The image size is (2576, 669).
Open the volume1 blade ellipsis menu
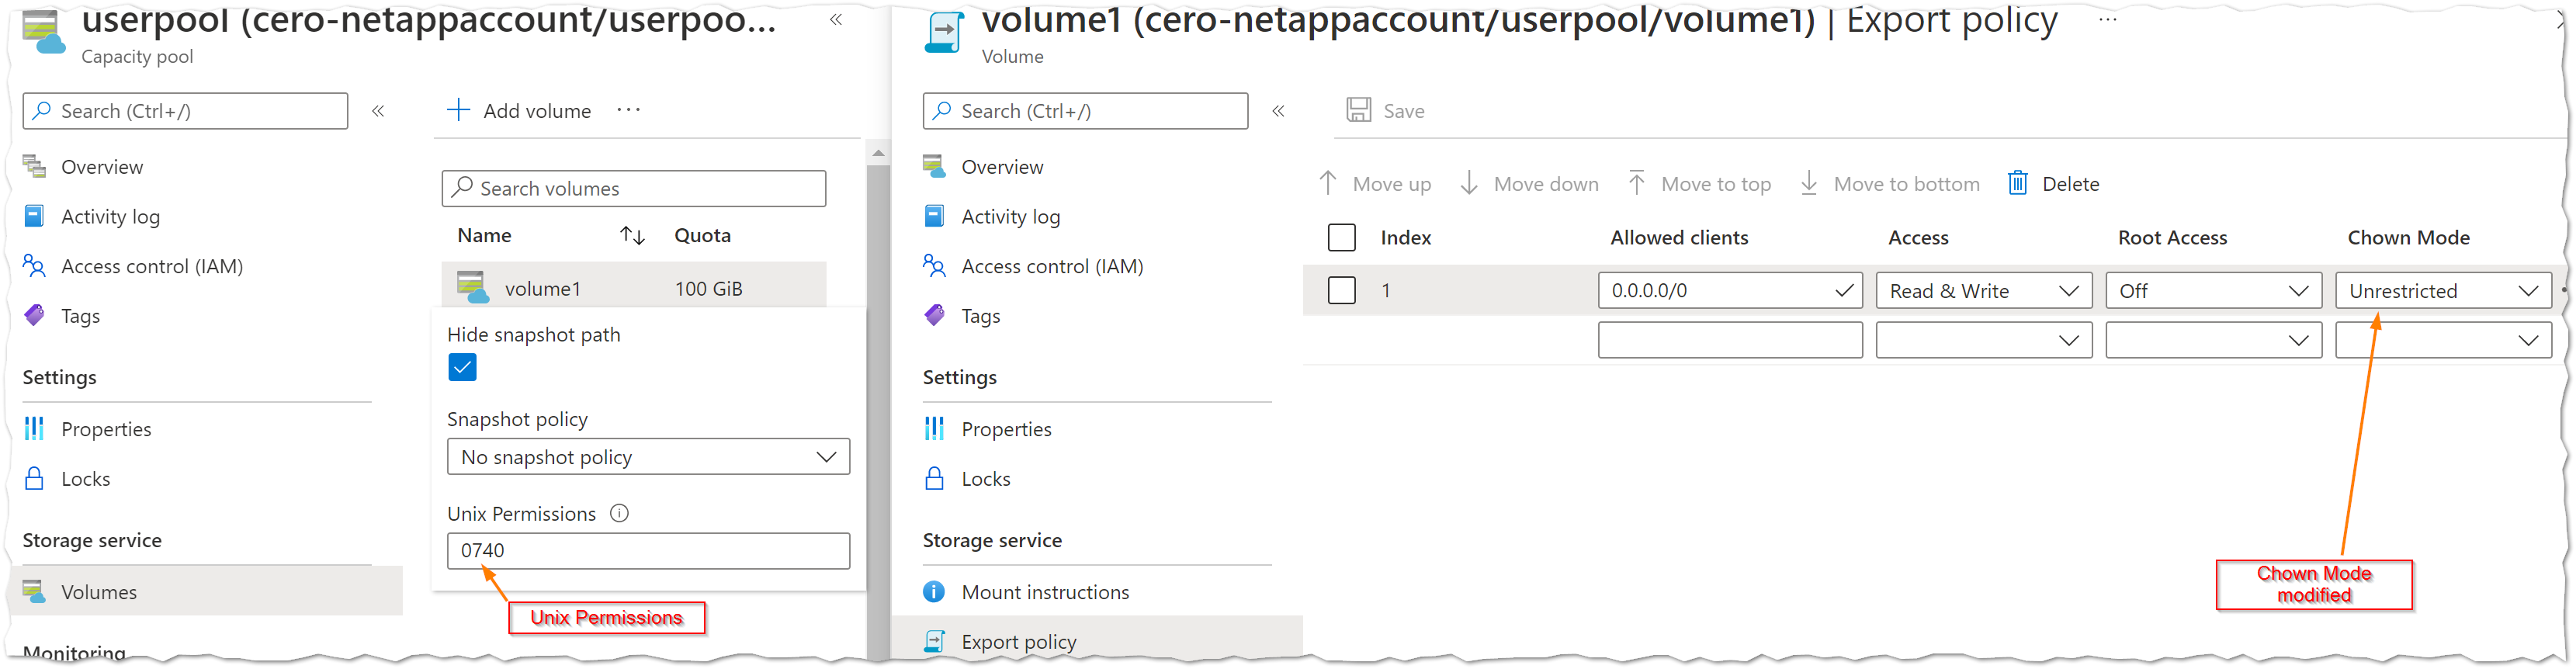[x=2107, y=19]
